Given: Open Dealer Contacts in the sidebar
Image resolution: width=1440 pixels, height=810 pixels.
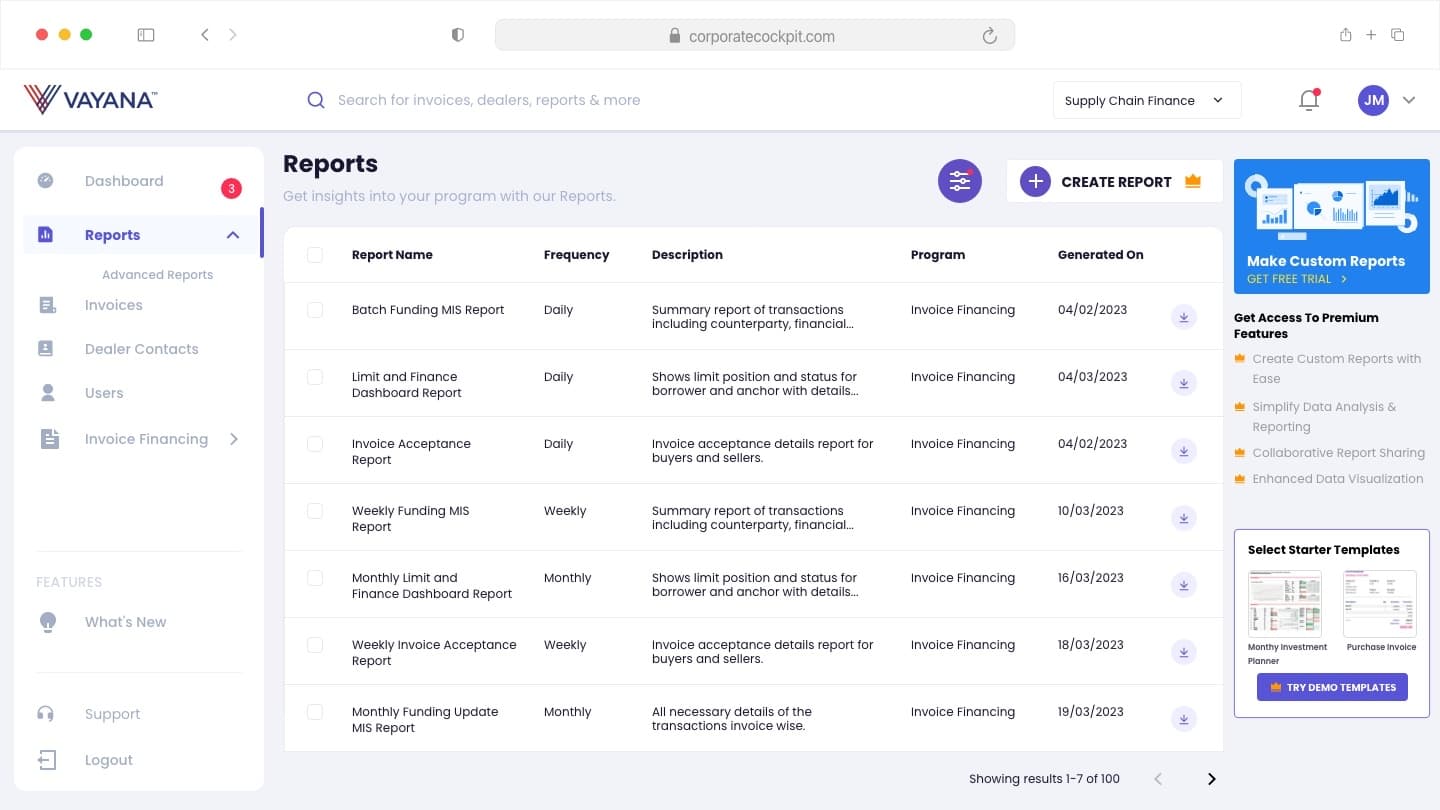Looking at the screenshot, I should (x=141, y=349).
